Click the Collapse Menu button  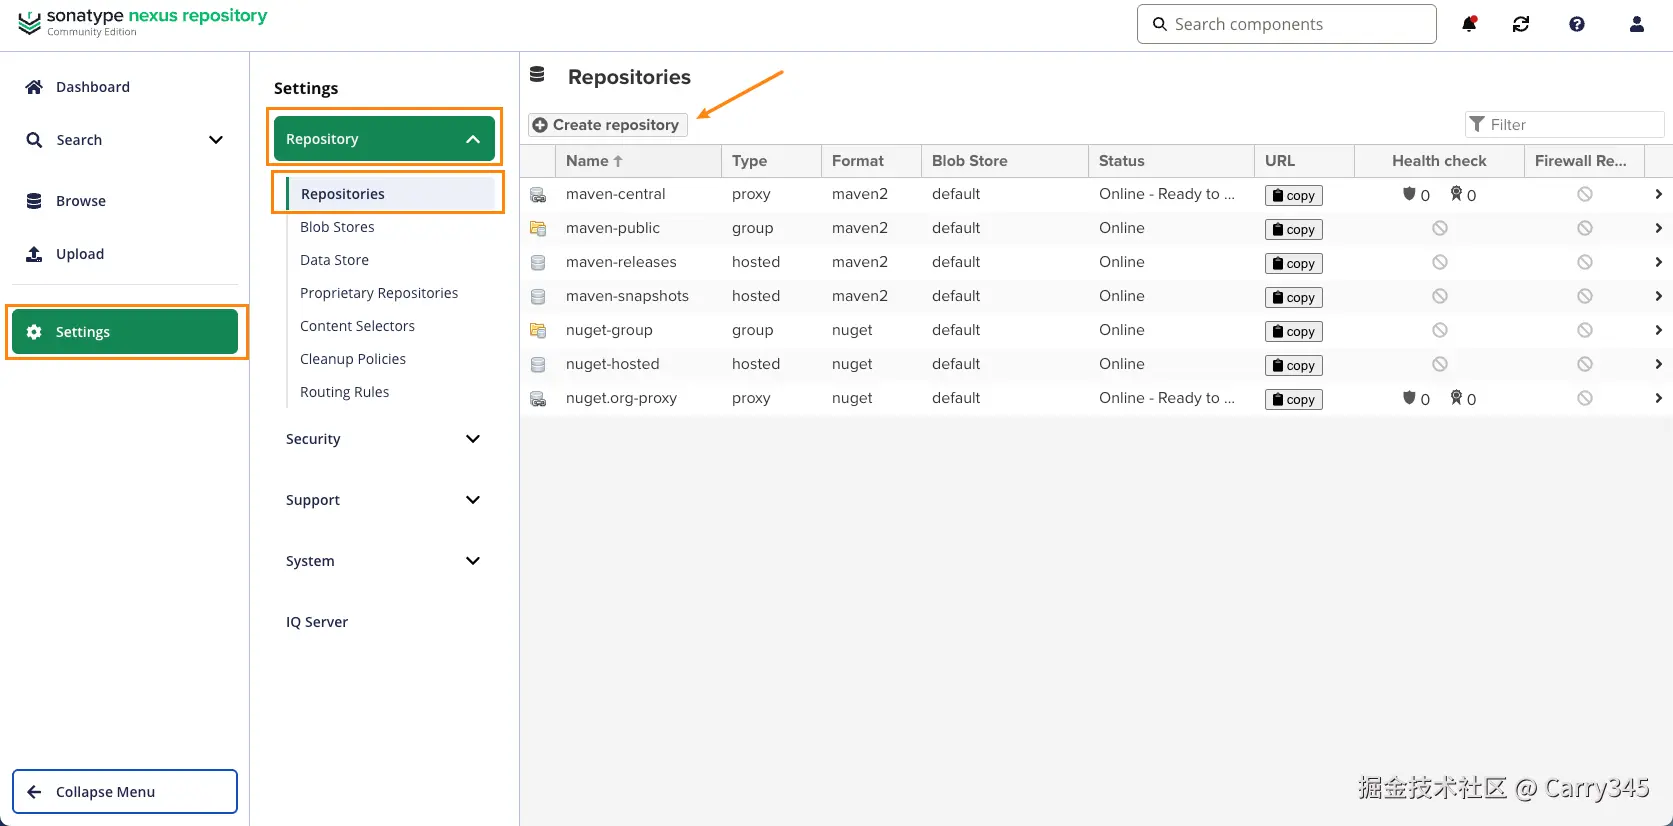(125, 792)
